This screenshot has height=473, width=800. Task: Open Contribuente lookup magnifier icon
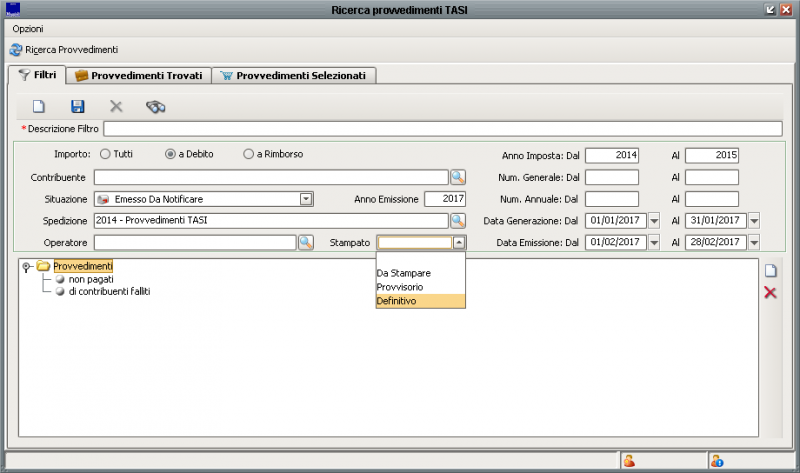coord(457,177)
